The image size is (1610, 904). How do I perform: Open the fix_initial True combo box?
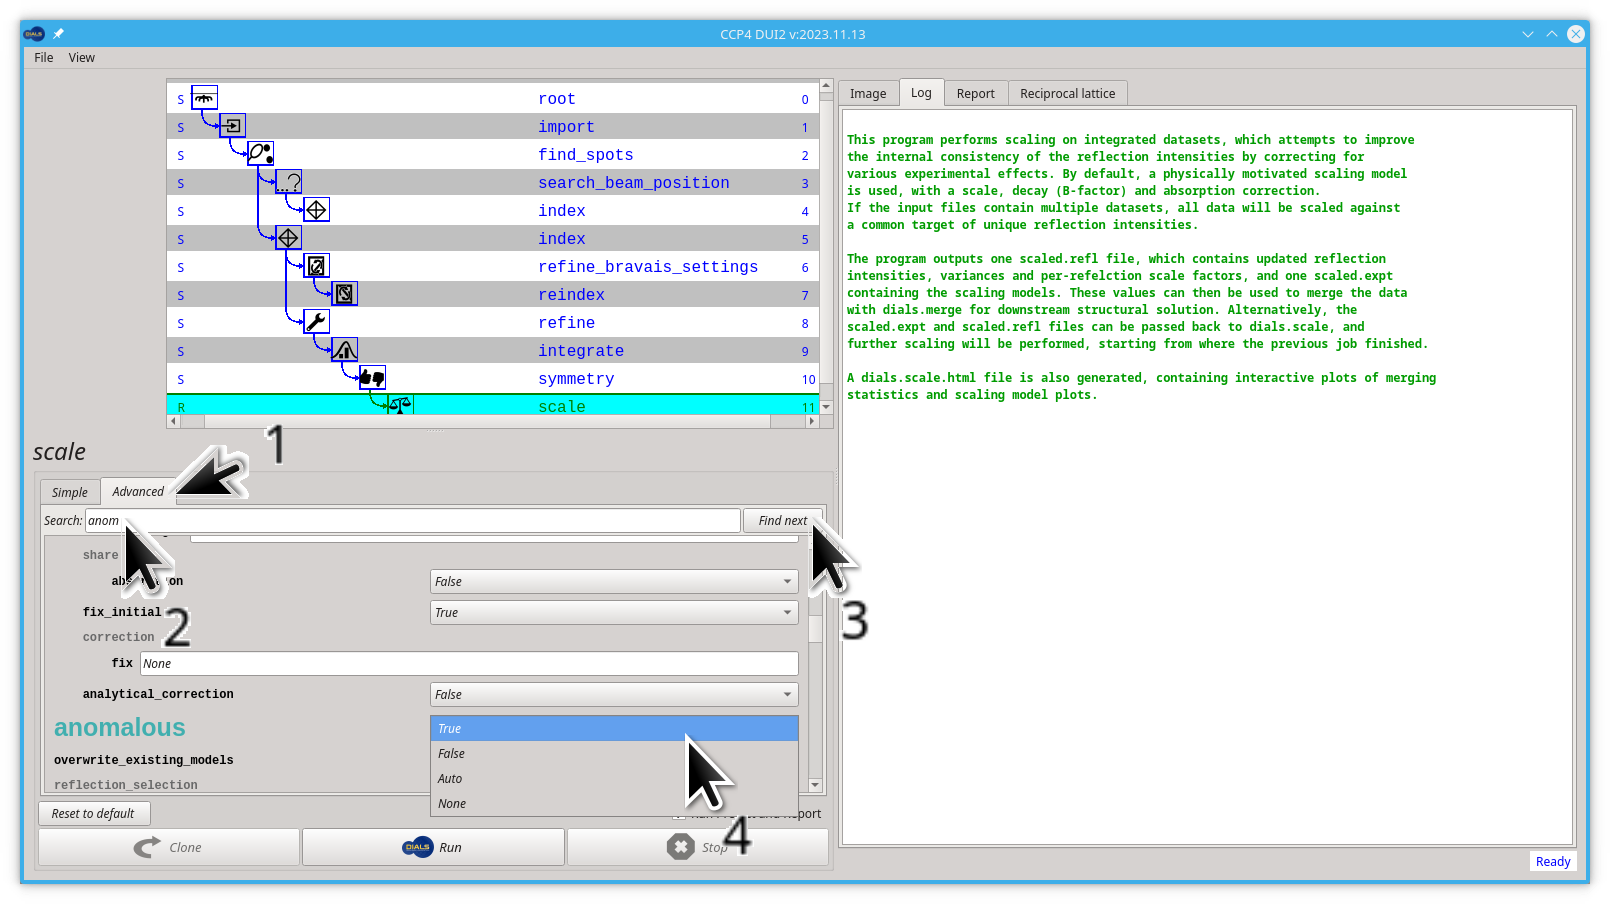[614, 613]
